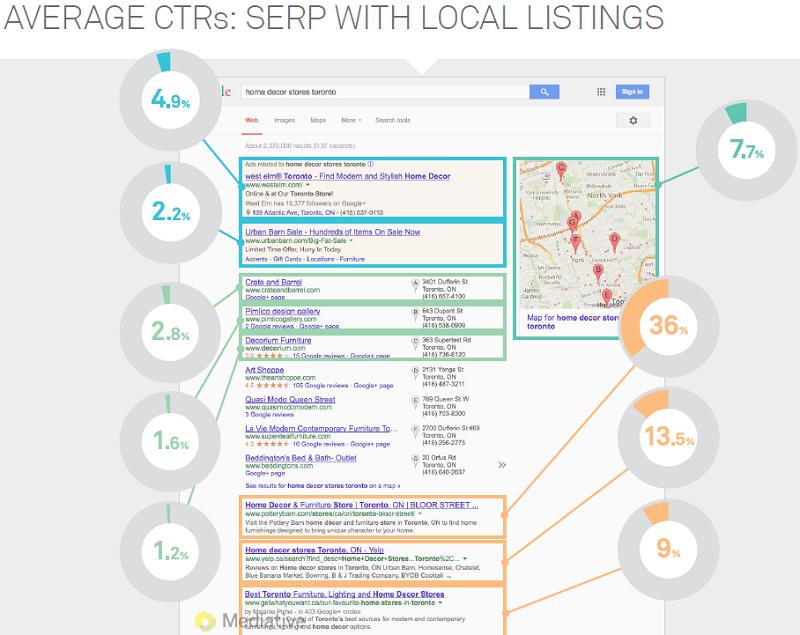The width and height of the screenshot is (800, 635).
Task: Click the 36% orange donut chart
Action: pyautogui.click(x=668, y=326)
